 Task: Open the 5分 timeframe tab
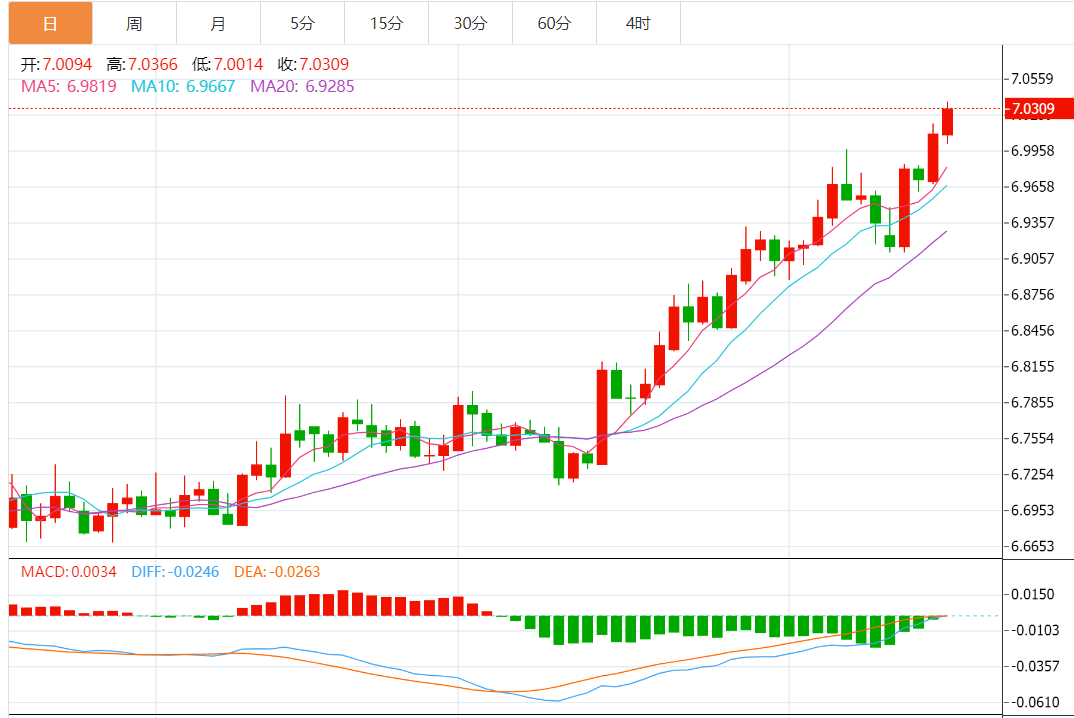302,23
